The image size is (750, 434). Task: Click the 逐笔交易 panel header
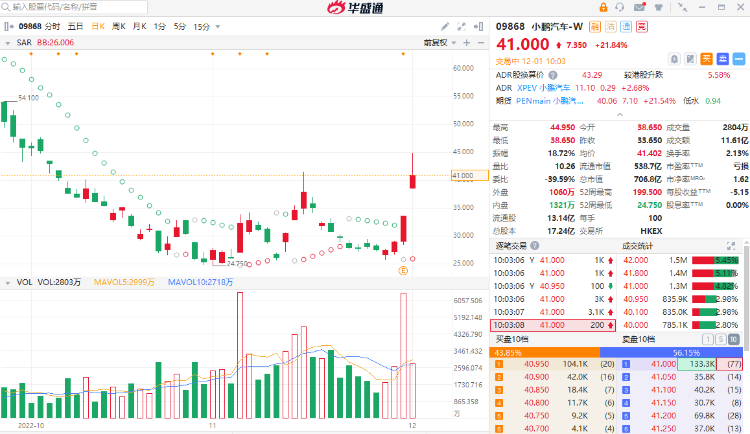[x=511, y=246]
